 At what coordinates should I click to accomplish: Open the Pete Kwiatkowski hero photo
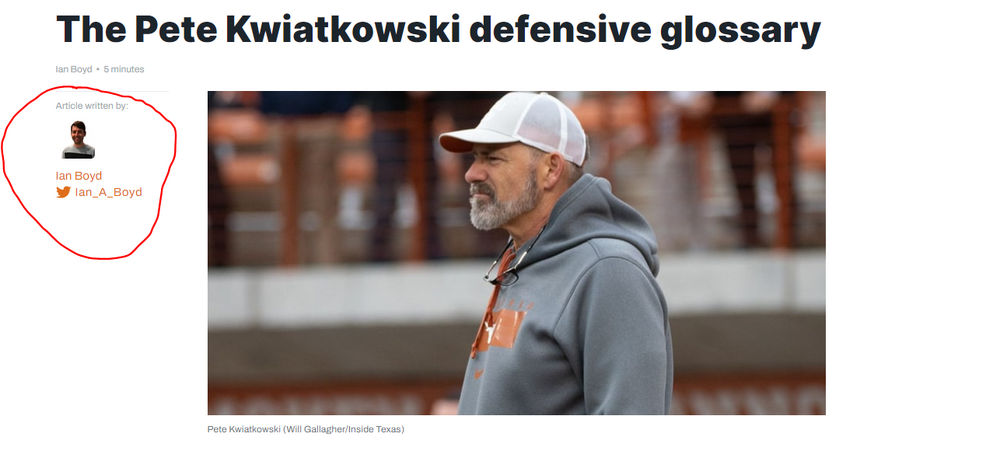(517, 253)
